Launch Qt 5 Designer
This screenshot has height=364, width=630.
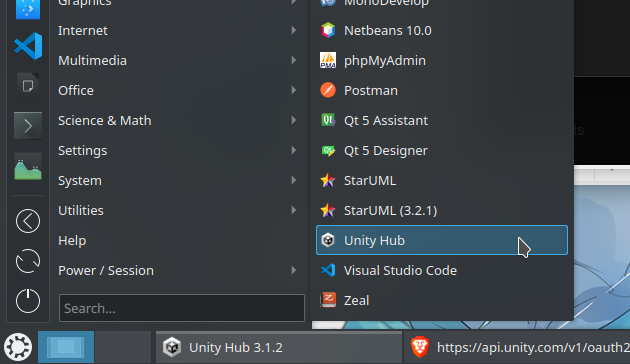click(x=442, y=151)
